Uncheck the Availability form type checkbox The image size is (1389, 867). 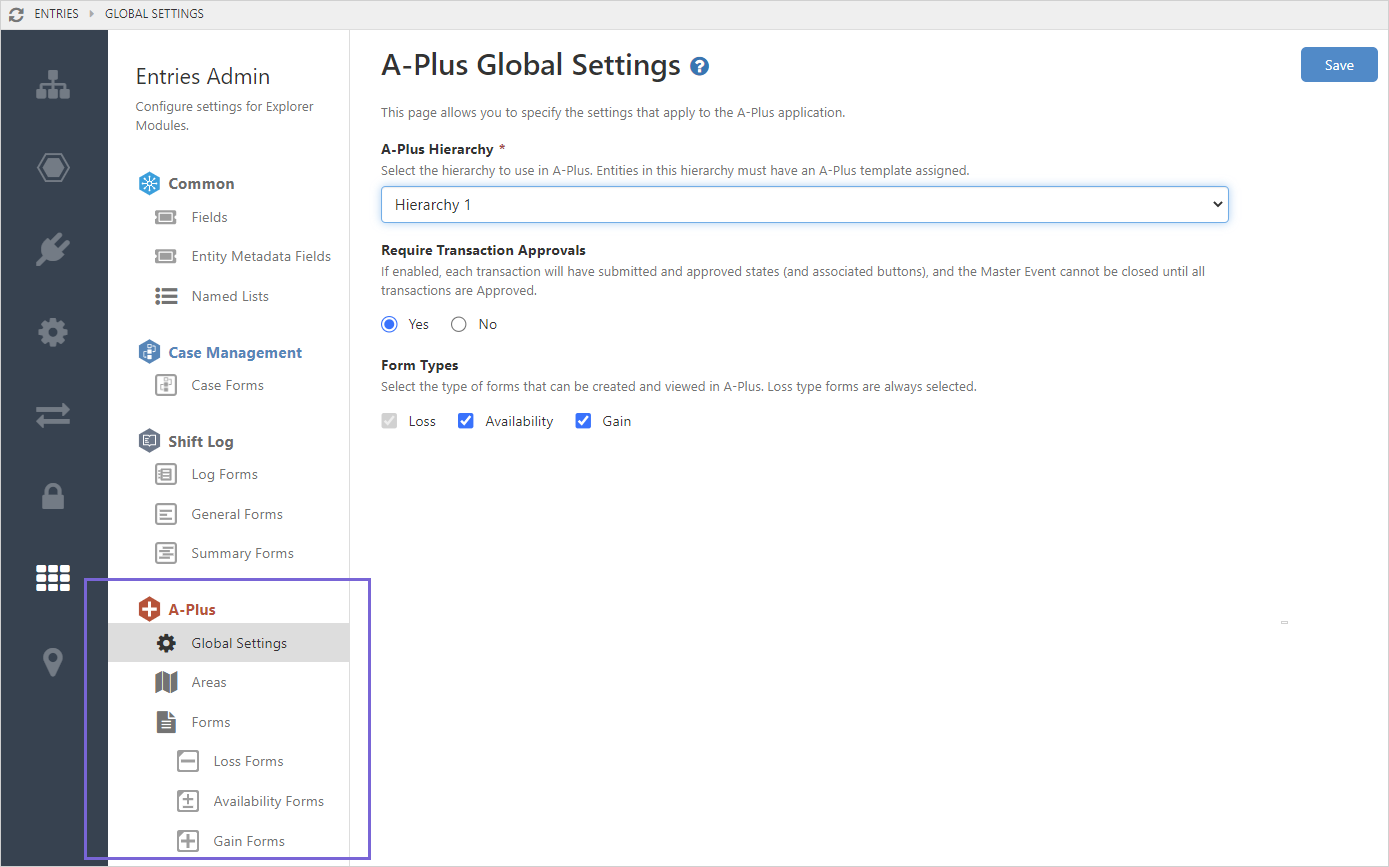pyautogui.click(x=466, y=421)
